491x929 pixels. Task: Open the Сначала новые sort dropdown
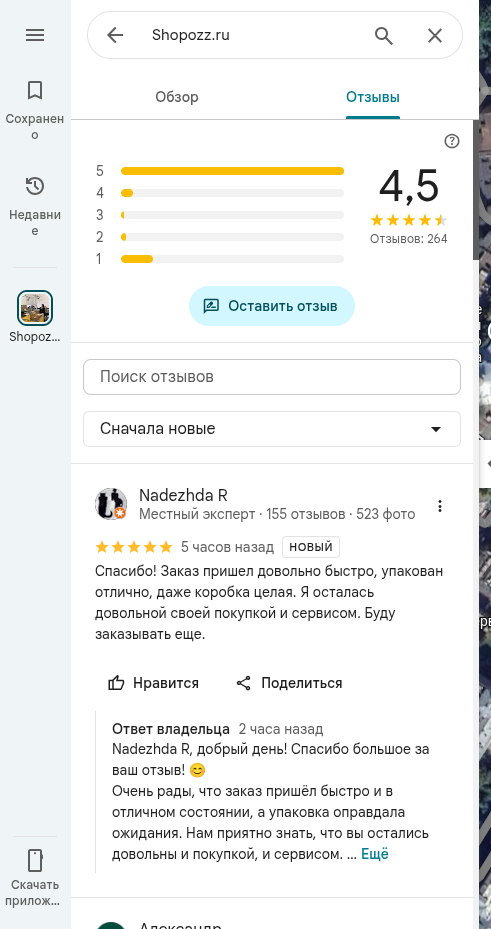click(x=272, y=429)
